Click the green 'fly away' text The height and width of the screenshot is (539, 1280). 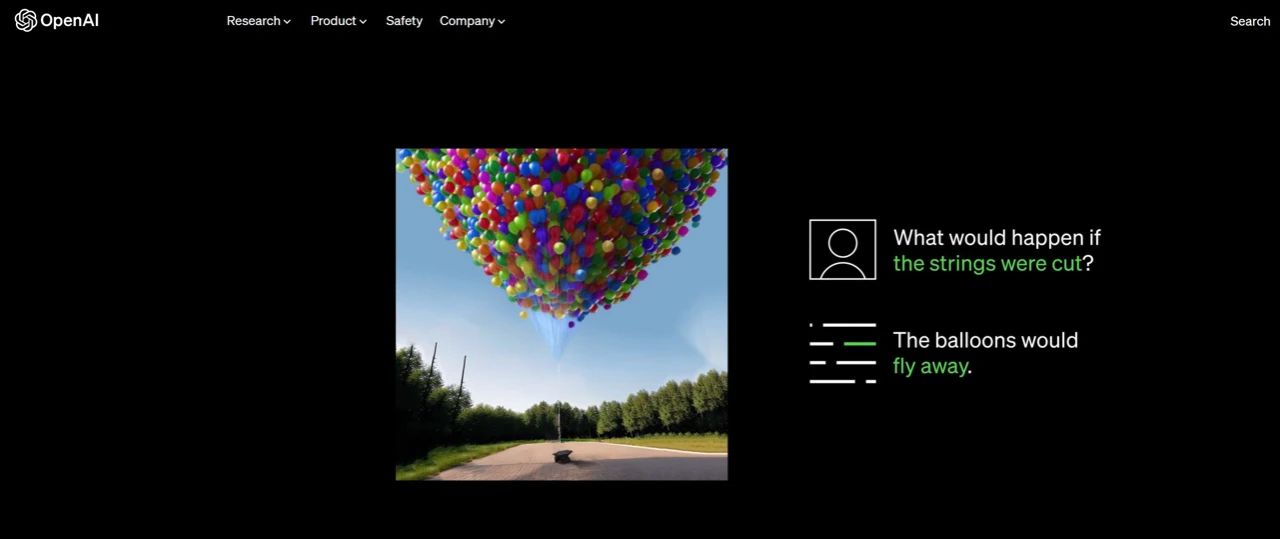(930, 366)
